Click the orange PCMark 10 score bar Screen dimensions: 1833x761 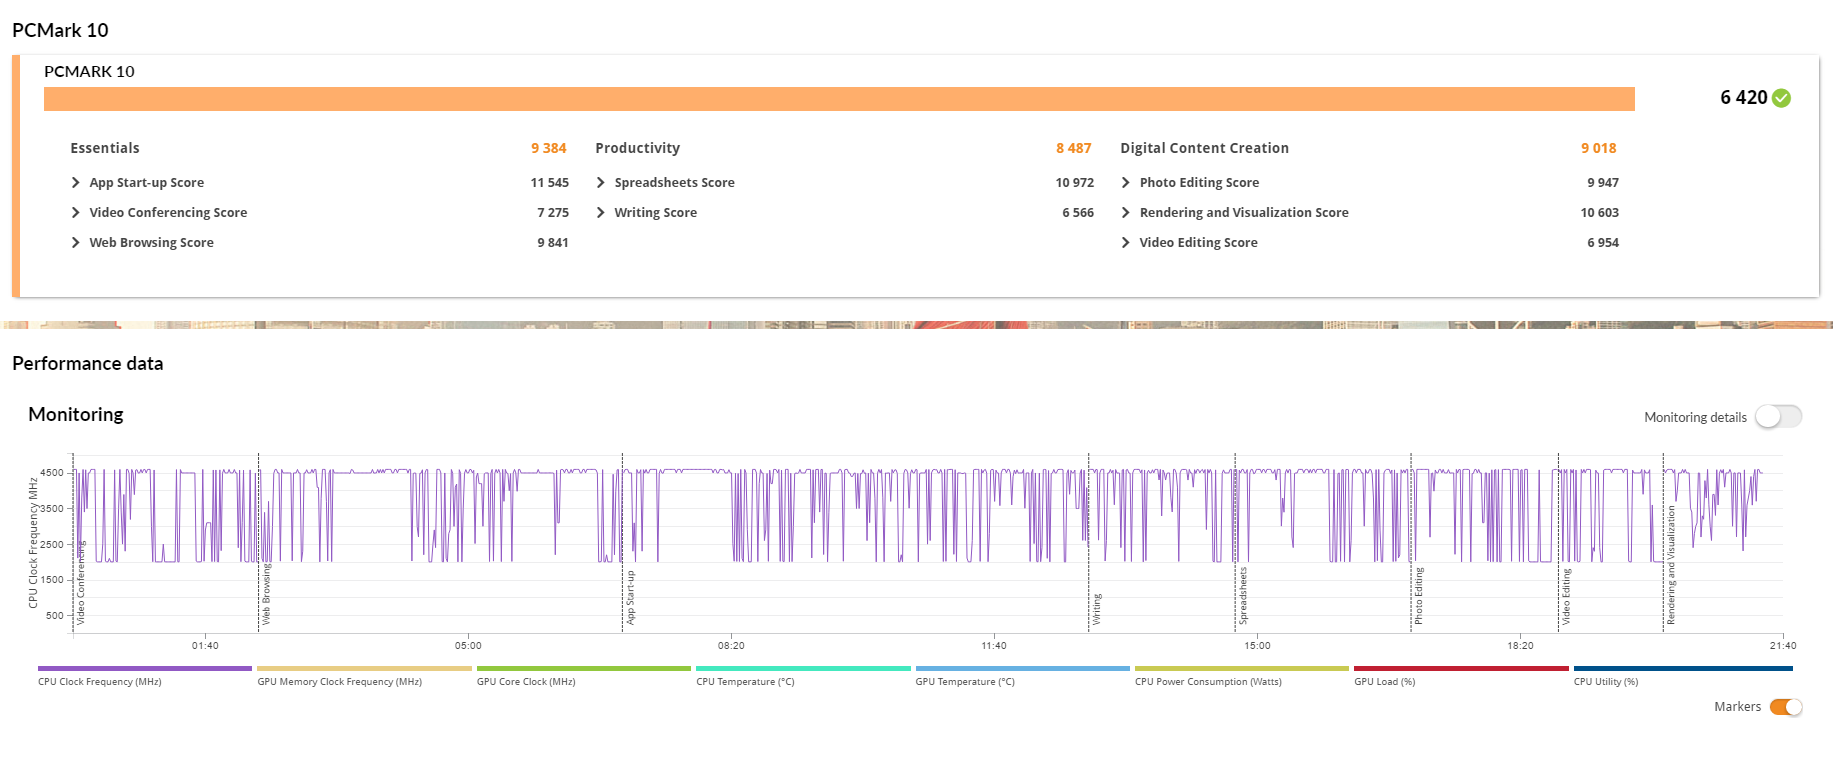pyautogui.click(x=839, y=99)
